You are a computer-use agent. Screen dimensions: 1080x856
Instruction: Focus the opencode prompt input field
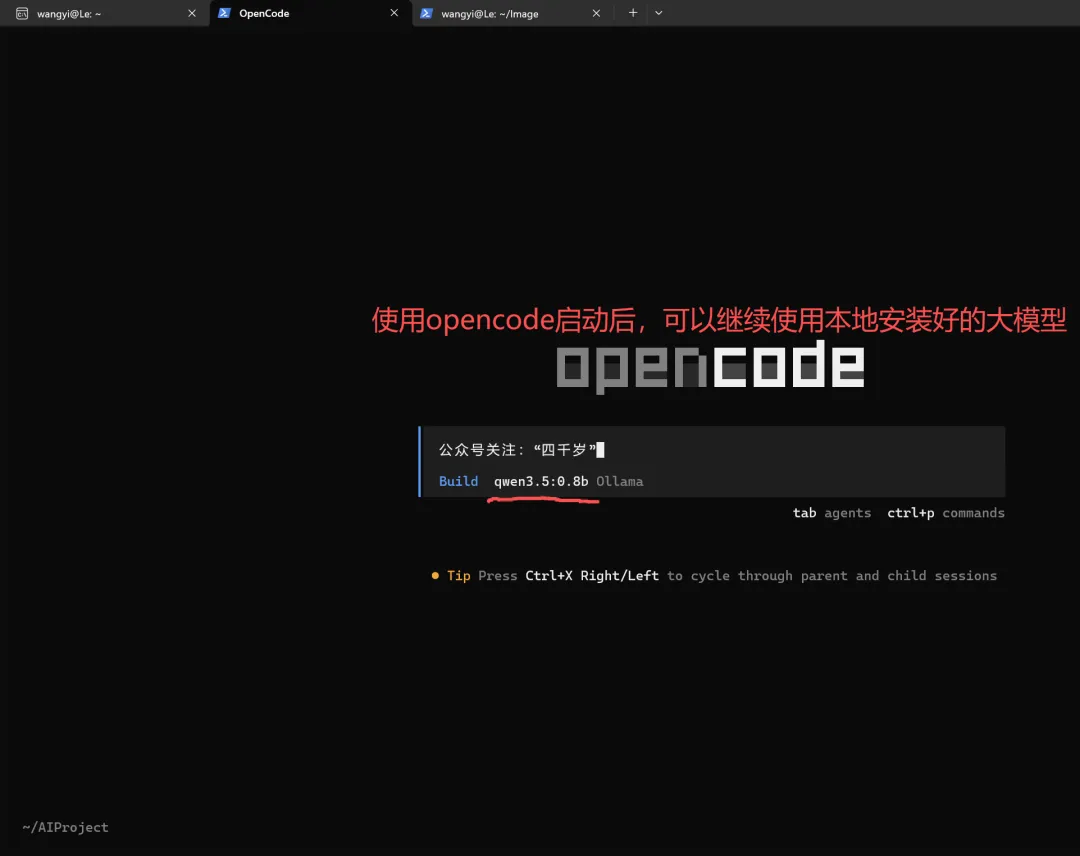click(713, 450)
